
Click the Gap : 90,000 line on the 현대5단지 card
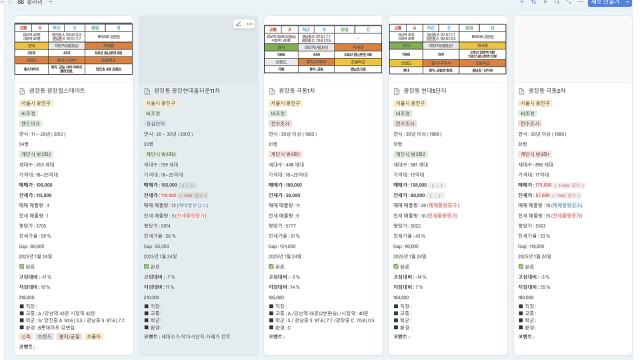(406, 246)
